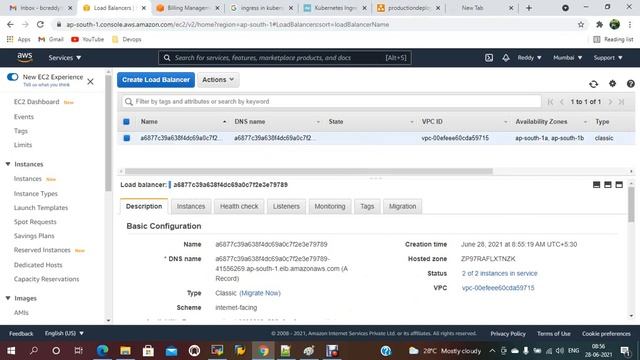Minimize the details pane layout icon
This screenshot has width=640, height=360.
click(x=596, y=185)
